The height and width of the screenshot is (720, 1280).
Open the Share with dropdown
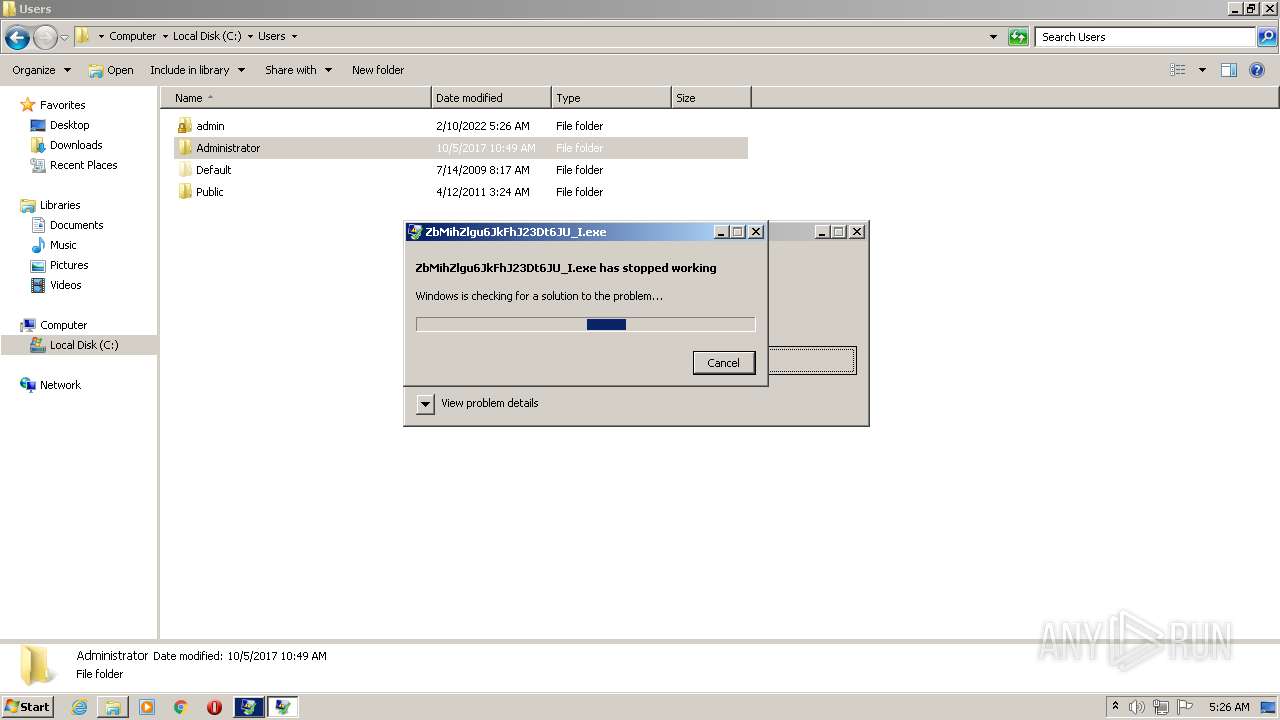tap(298, 70)
